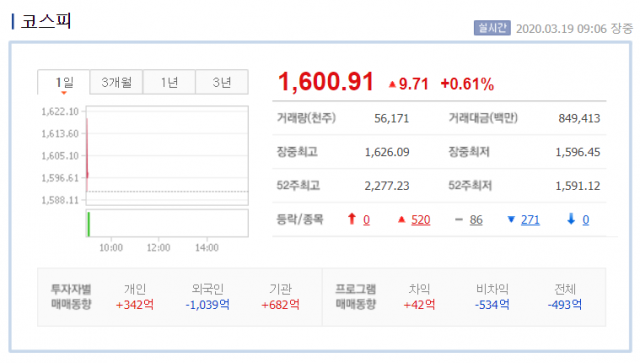This screenshot has height=363, width=640.
Task: Click the 10:00 time axis label
Action: (111, 248)
